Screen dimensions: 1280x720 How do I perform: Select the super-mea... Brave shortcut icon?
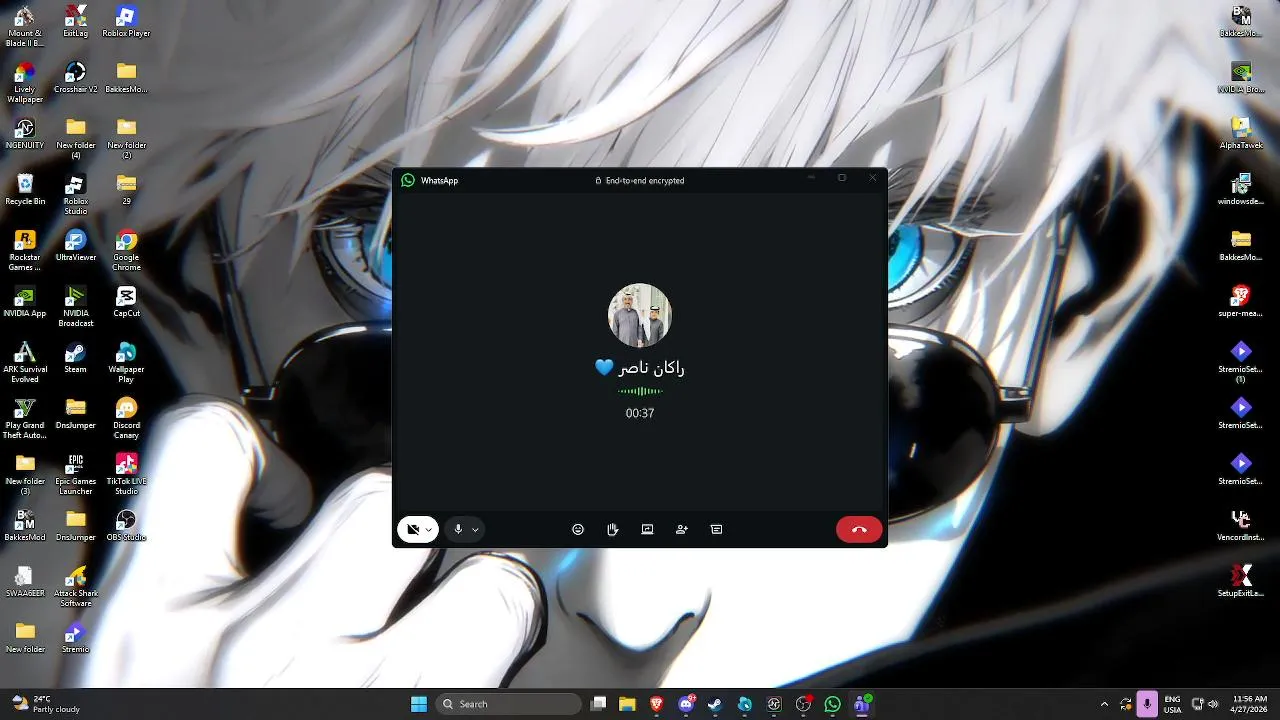pyautogui.click(x=1241, y=301)
